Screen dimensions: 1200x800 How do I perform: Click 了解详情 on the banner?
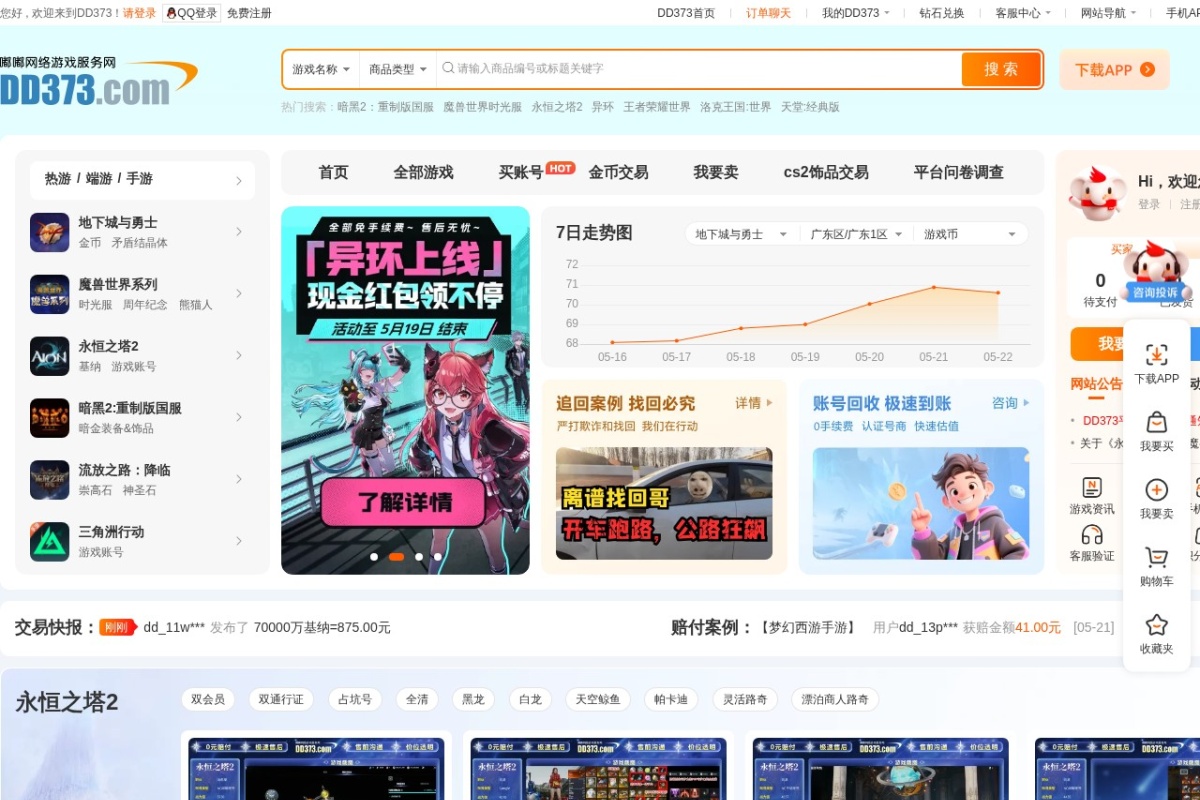click(404, 502)
